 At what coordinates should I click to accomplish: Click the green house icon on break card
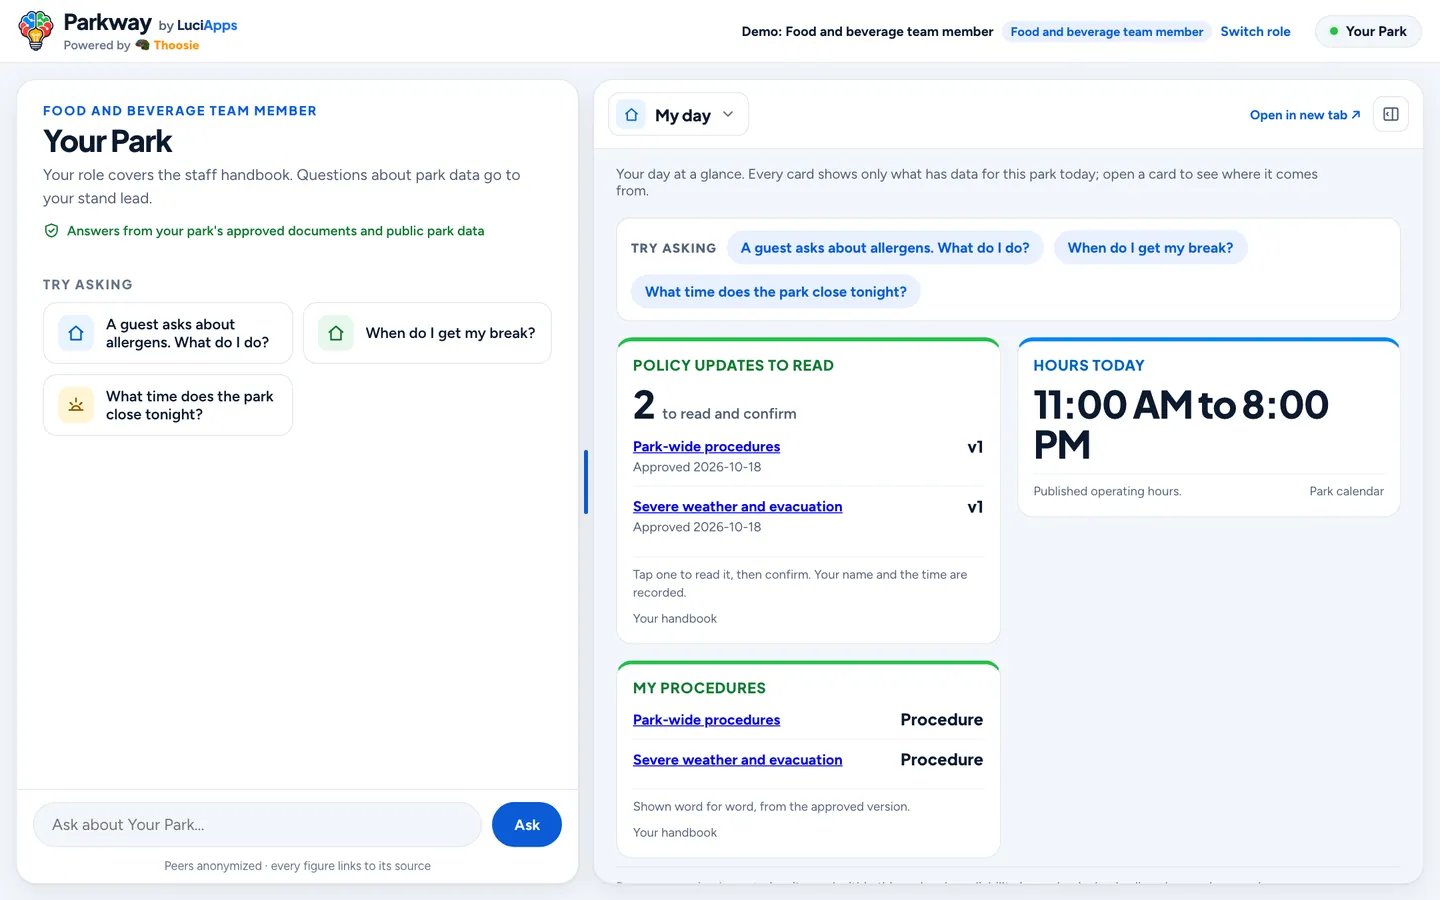pyautogui.click(x=336, y=333)
